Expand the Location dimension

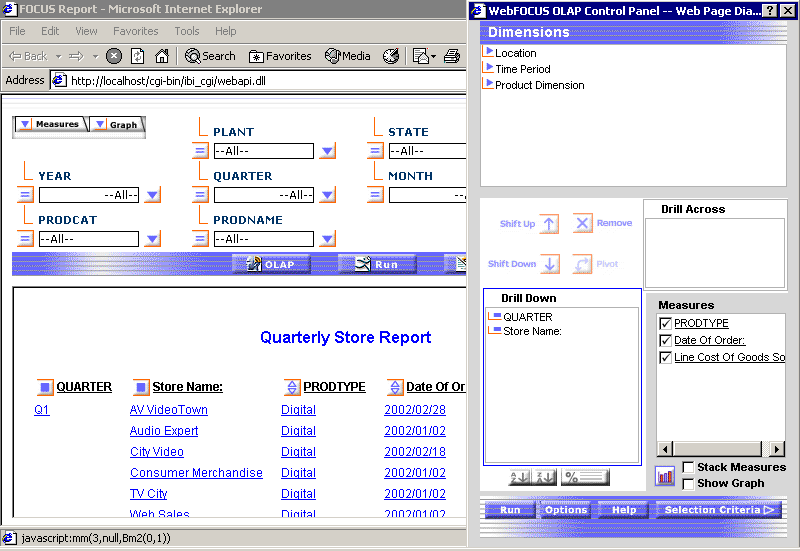click(x=489, y=52)
